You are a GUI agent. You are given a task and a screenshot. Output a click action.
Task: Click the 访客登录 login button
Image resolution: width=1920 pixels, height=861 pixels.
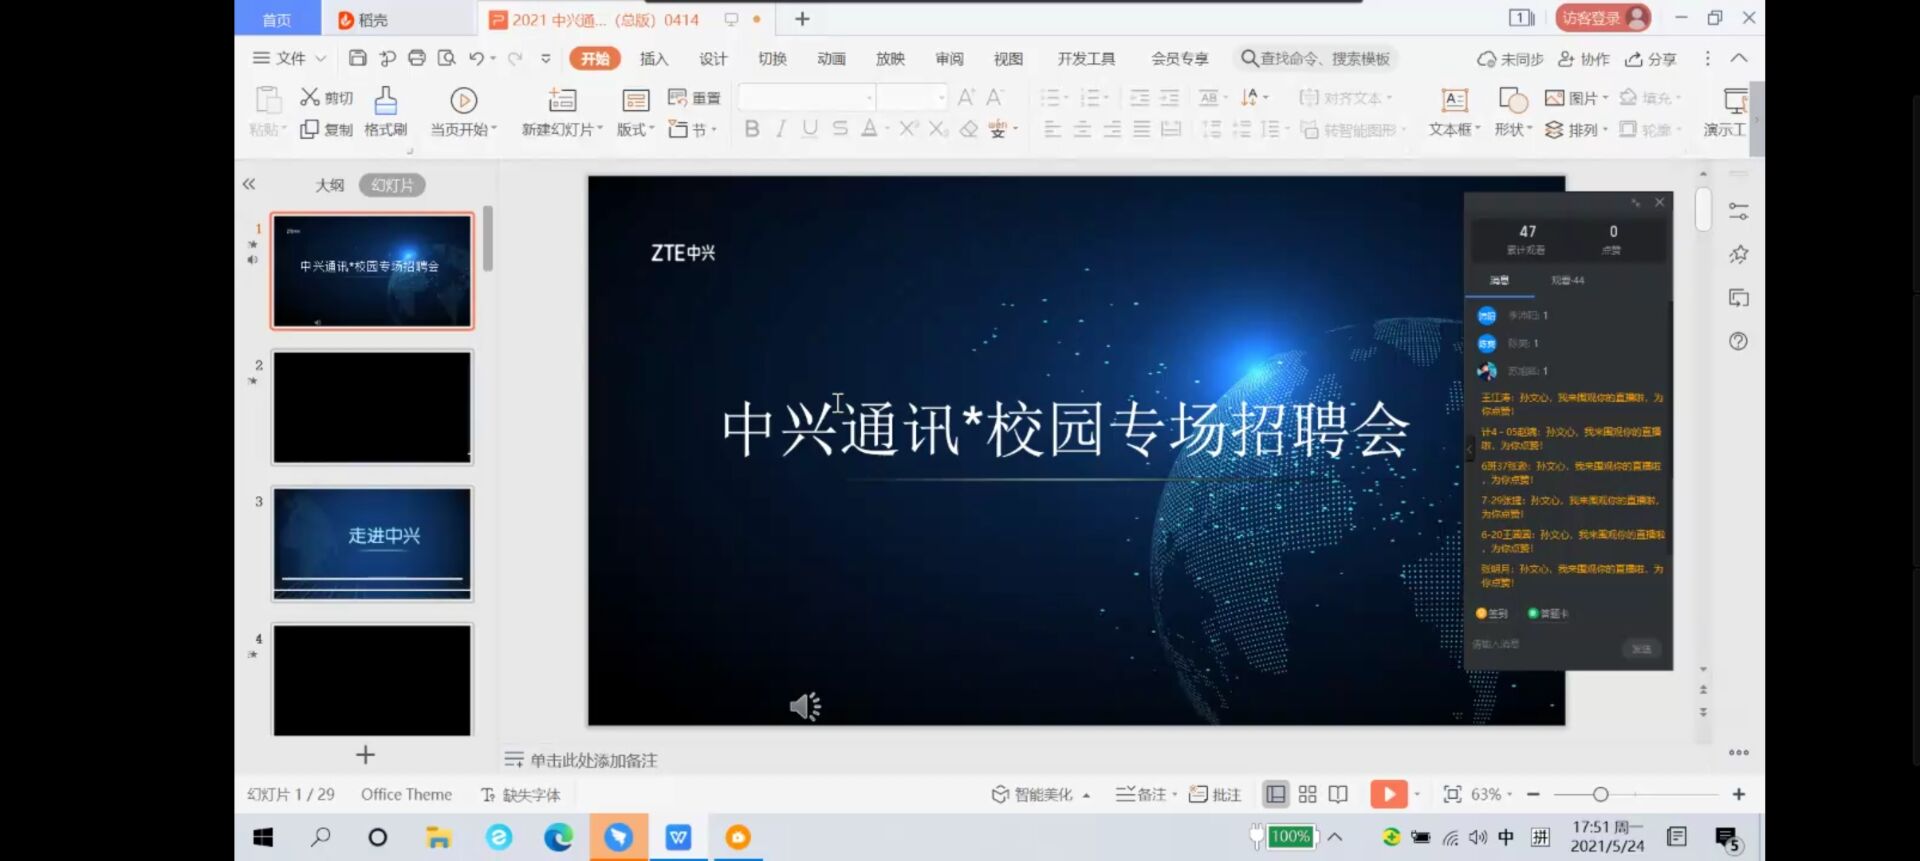pyautogui.click(x=1602, y=18)
